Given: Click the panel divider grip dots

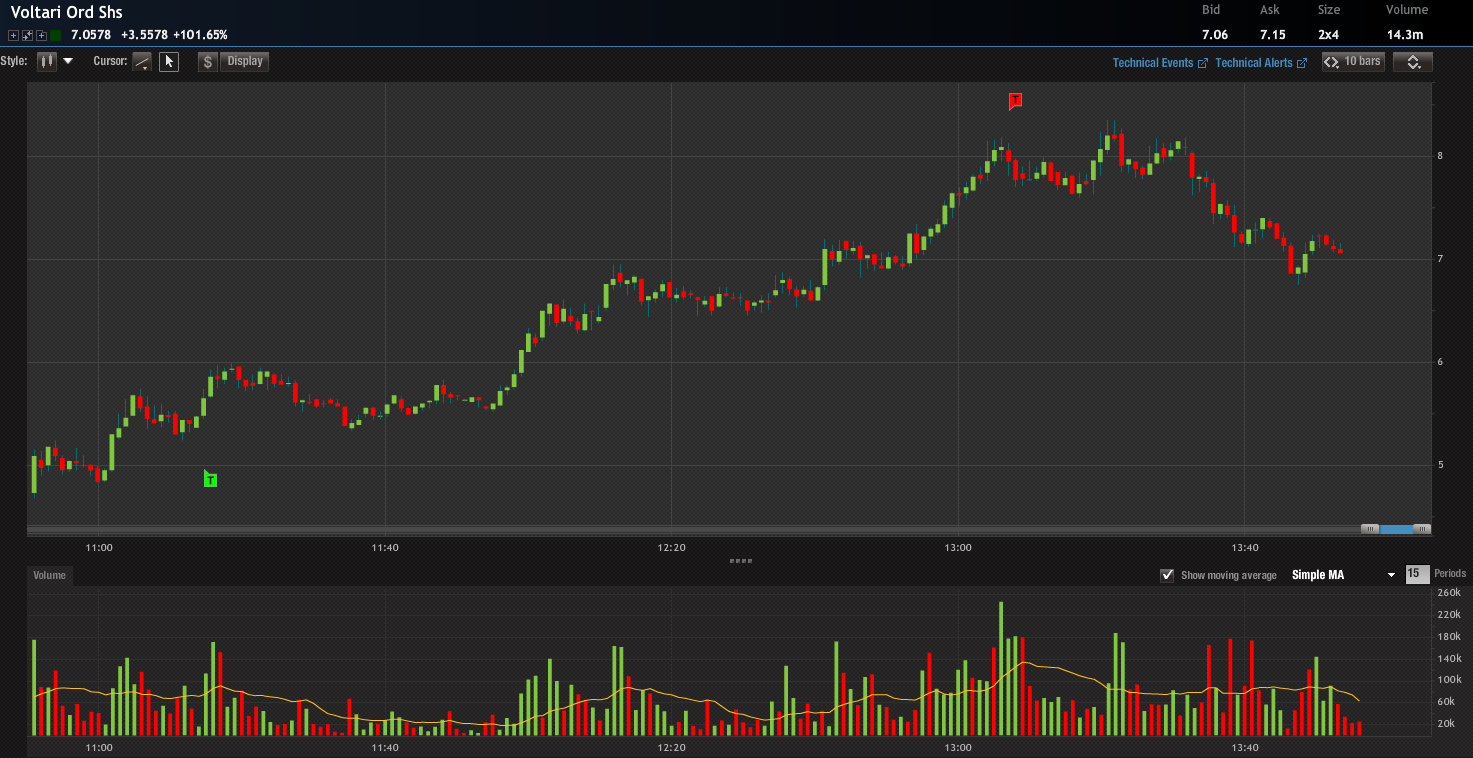Looking at the screenshot, I should (x=741, y=561).
